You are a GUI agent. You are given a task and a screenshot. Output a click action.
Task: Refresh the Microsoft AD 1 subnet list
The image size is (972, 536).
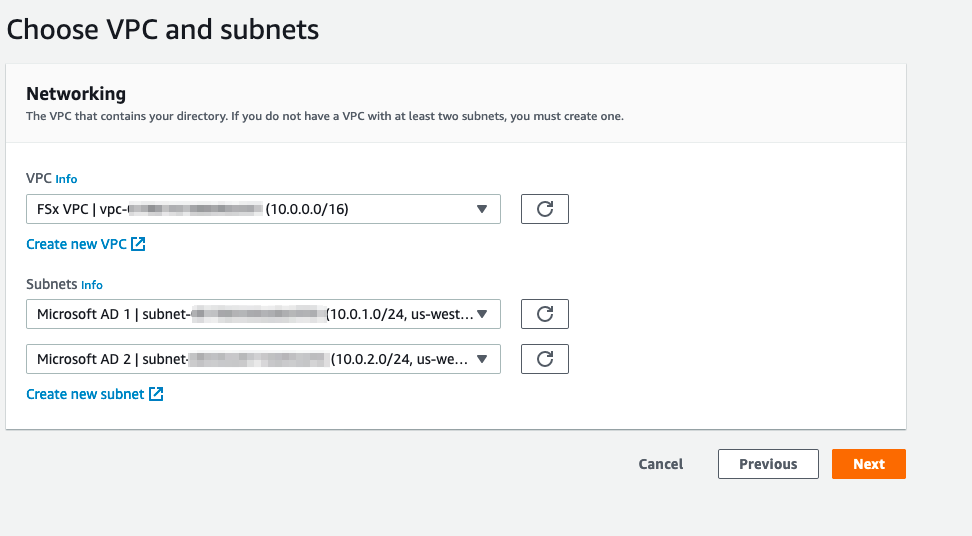[x=545, y=314]
